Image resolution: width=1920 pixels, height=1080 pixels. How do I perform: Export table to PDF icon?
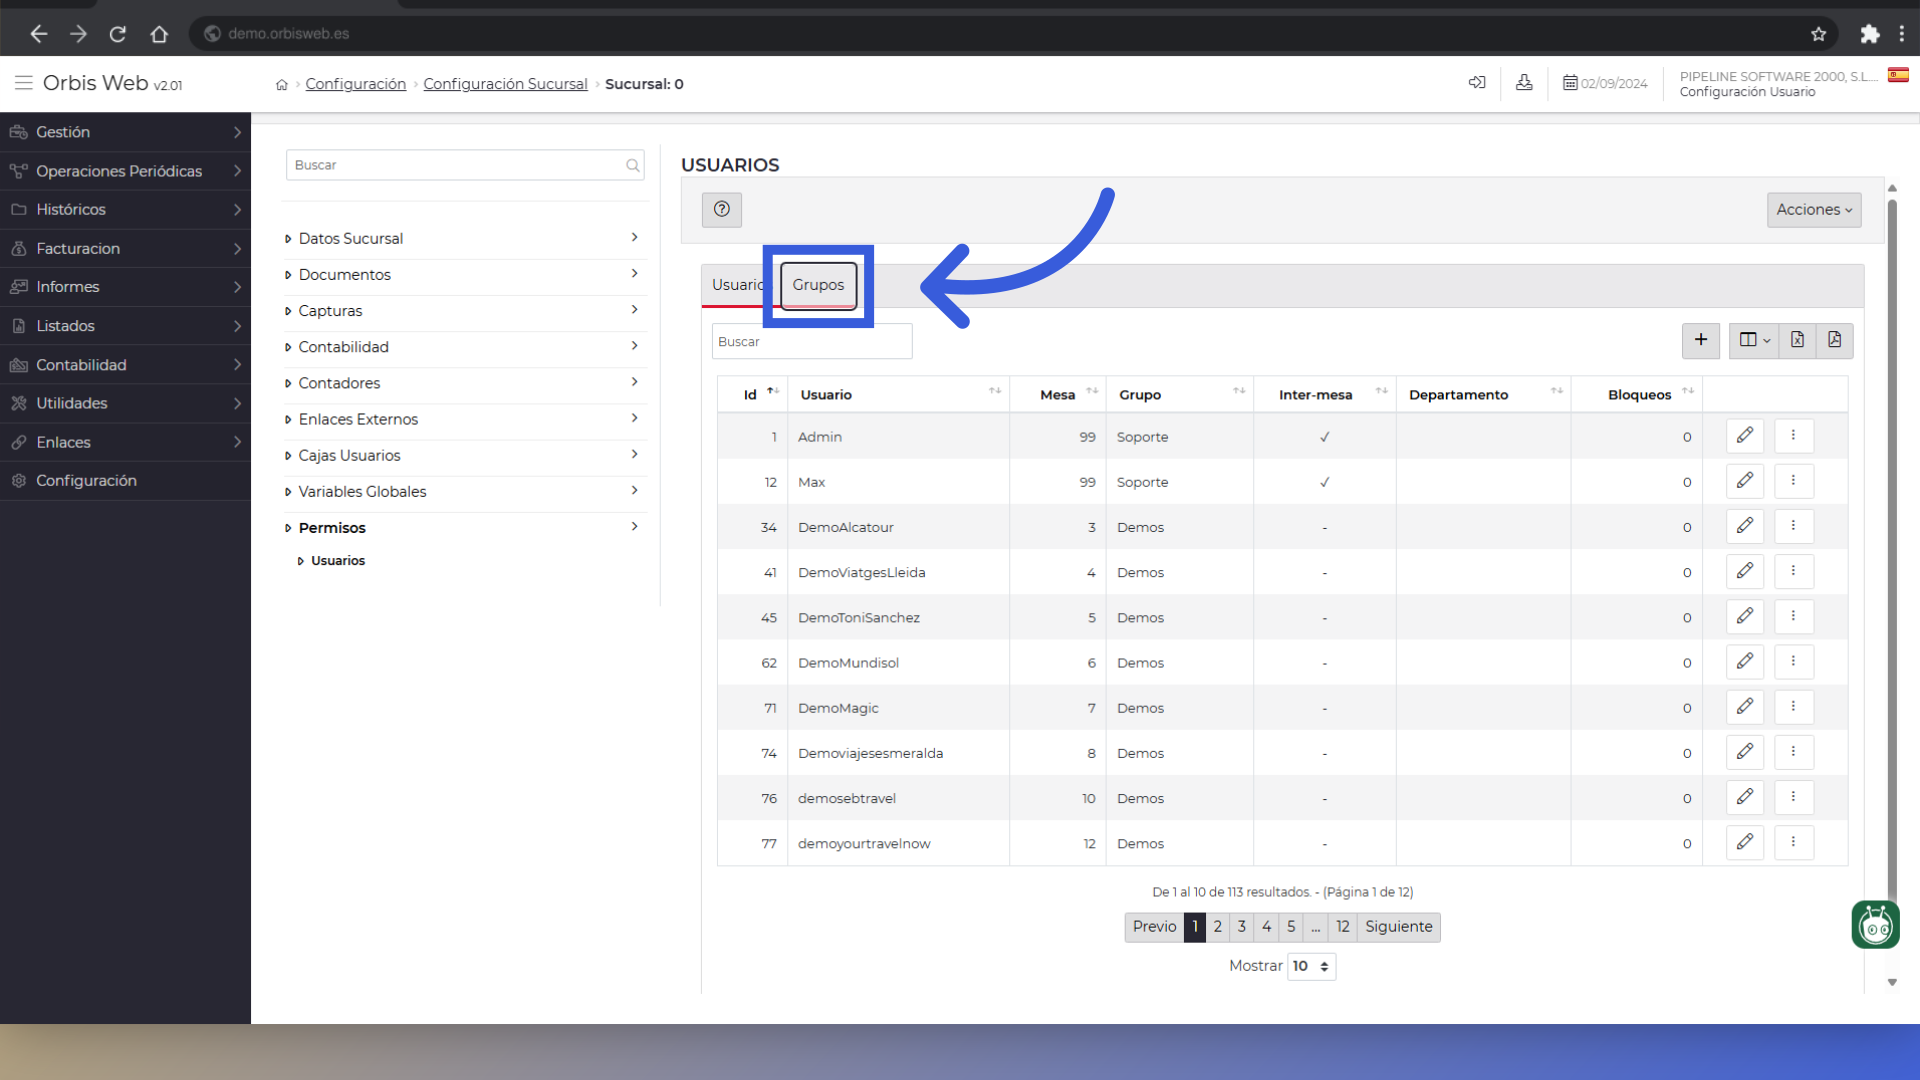[x=1835, y=340]
